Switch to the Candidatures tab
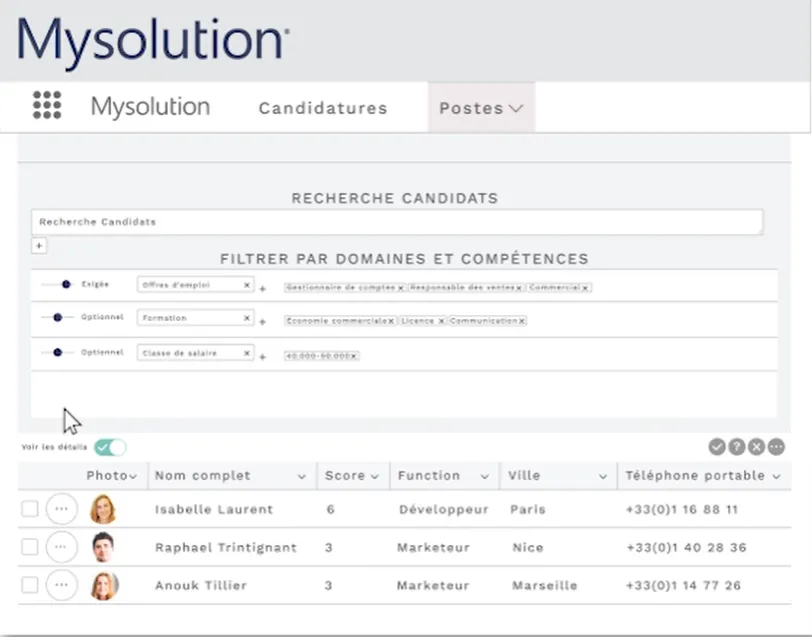The height and width of the screenshot is (637, 812). click(x=322, y=107)
